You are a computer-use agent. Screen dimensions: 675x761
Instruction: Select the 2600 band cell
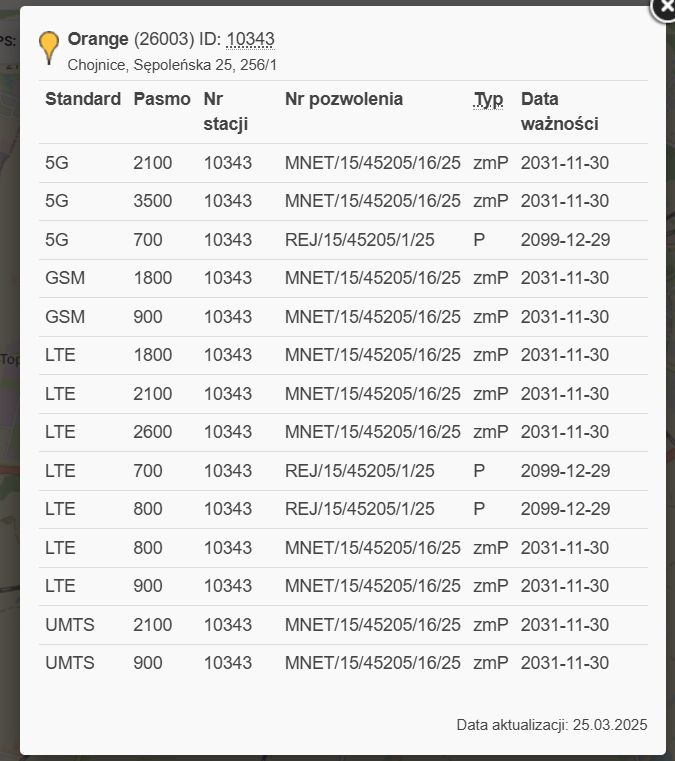tap(152, 432)
